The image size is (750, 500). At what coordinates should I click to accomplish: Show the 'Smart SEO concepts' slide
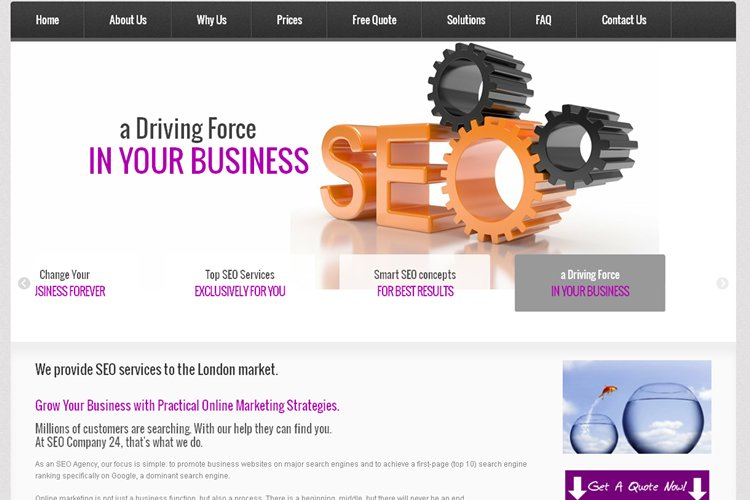(415, 283)
